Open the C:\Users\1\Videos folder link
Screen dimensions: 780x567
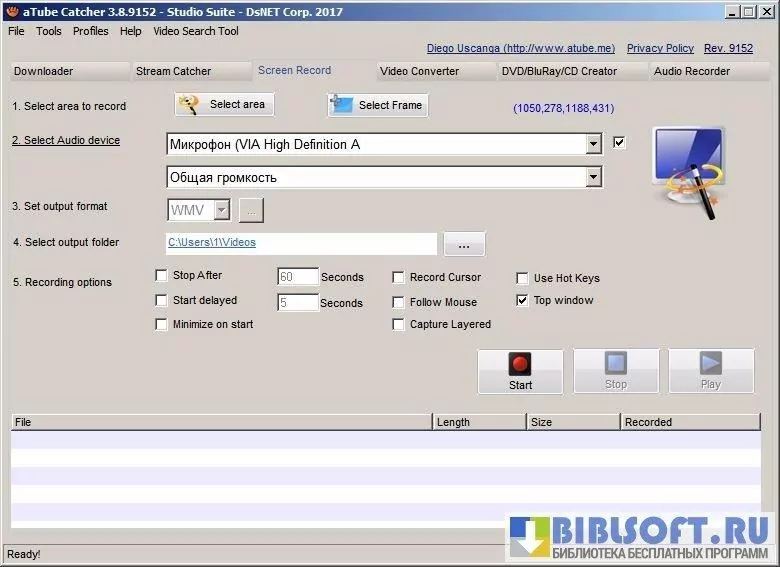coord(212,242)
